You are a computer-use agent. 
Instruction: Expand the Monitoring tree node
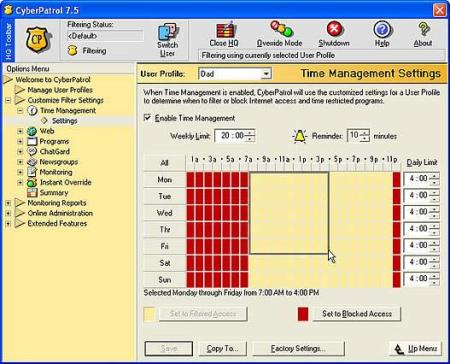point(20,172)
